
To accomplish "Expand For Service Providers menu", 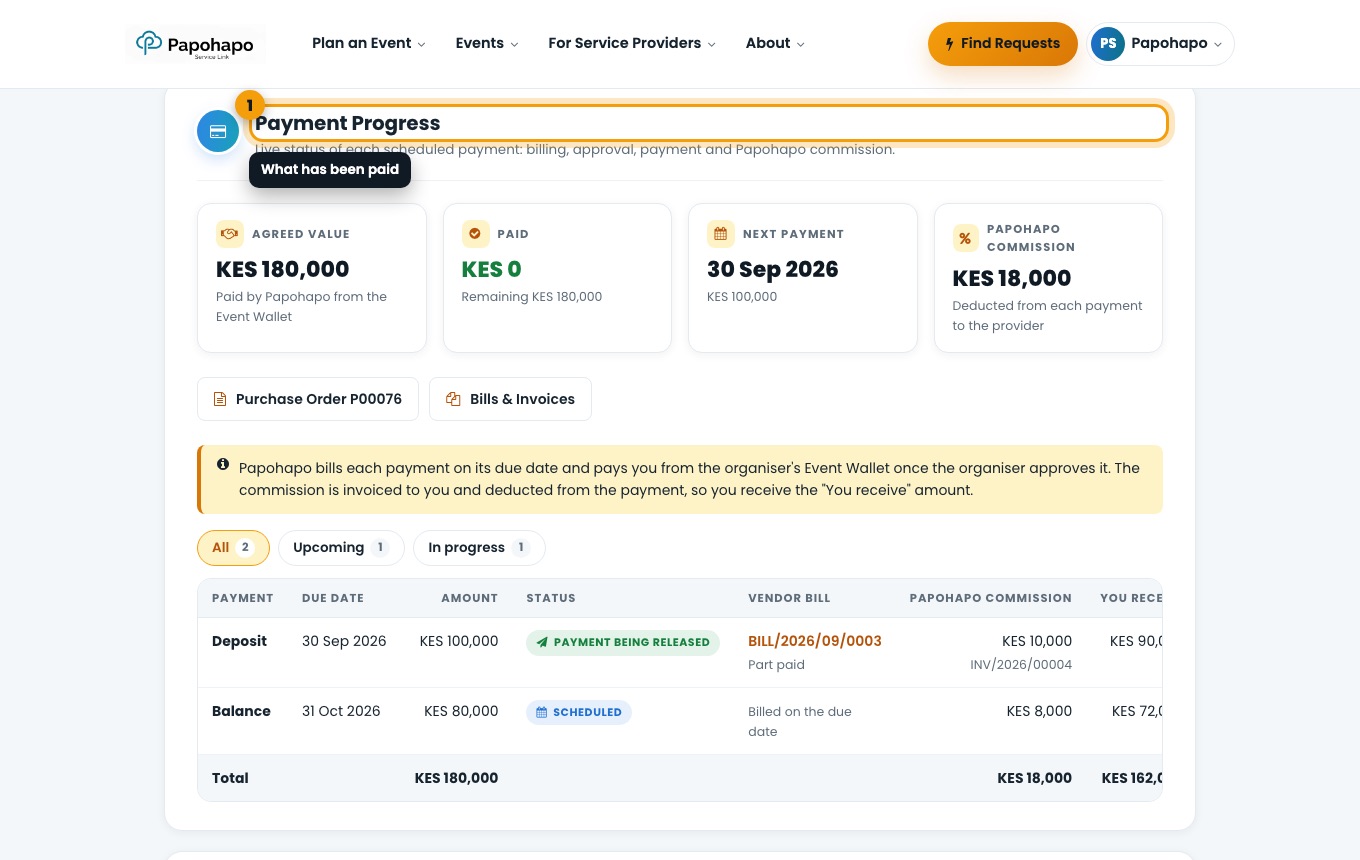I will click(x=632, y=43).
